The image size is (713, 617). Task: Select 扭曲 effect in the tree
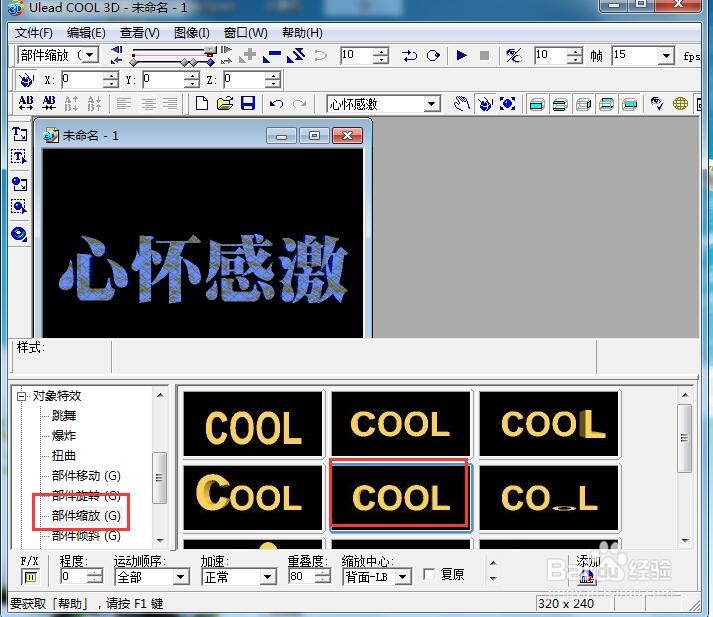click(64, 456)
